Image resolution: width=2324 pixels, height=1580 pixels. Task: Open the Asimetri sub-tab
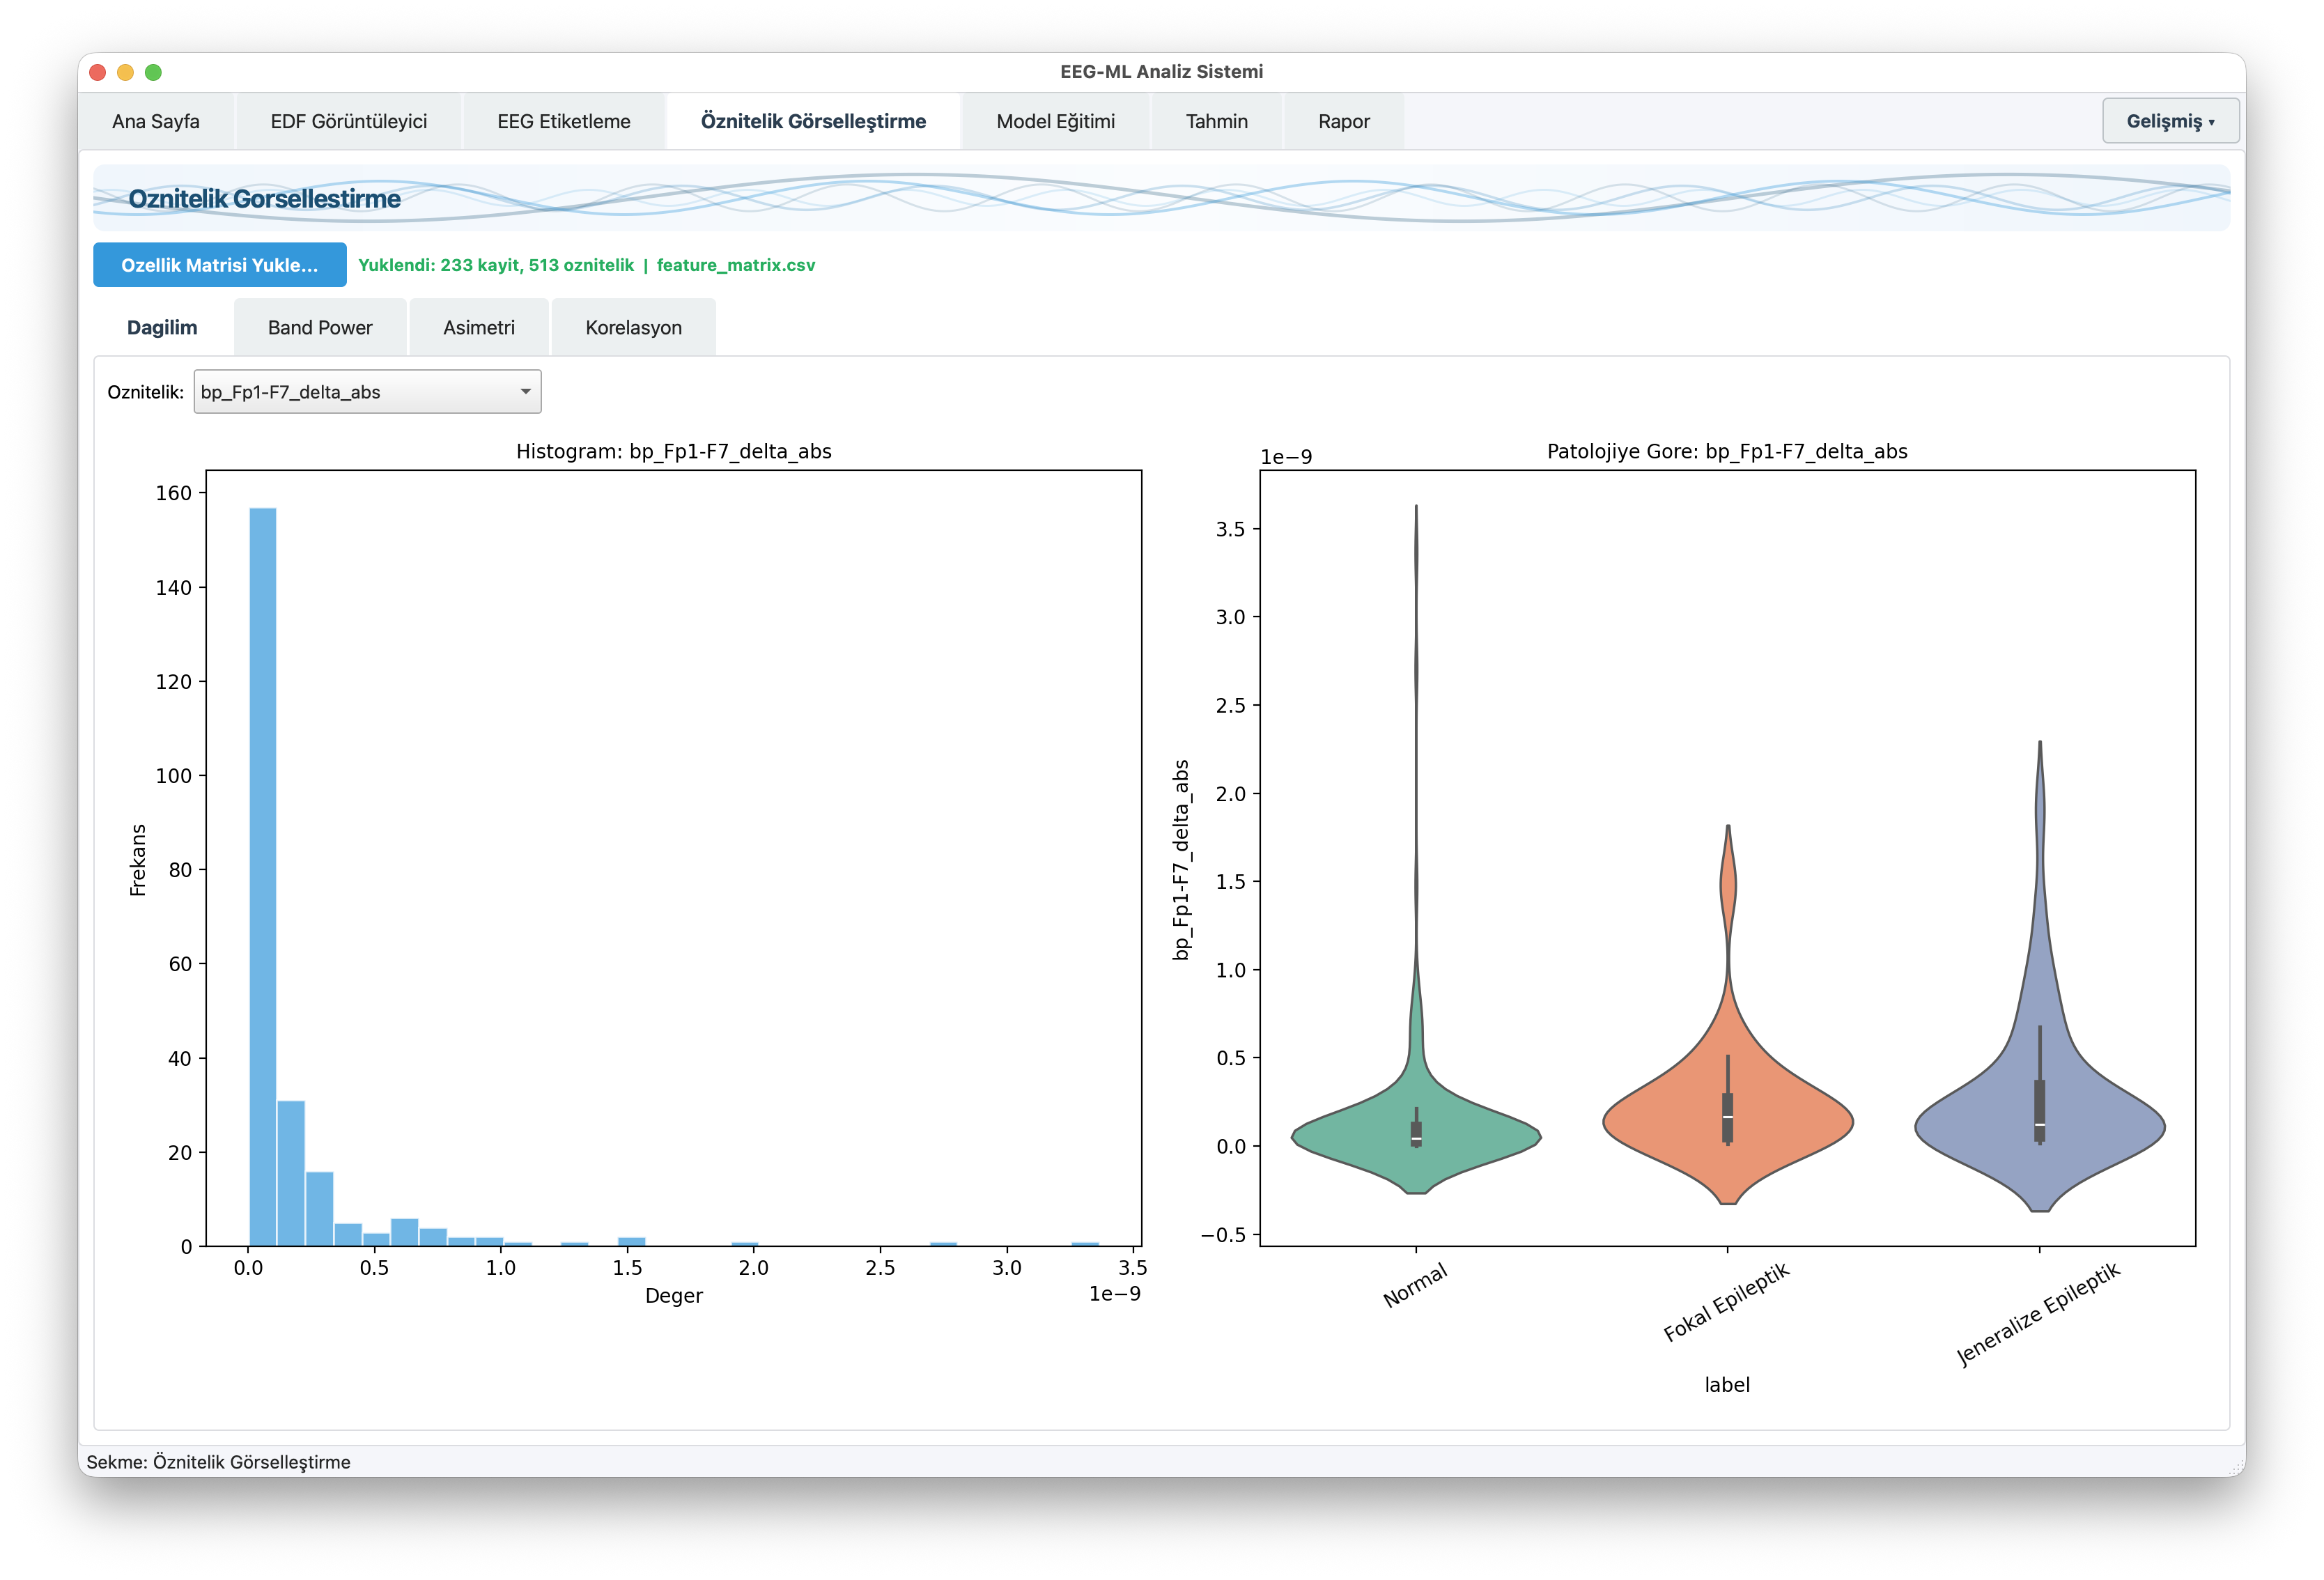coord(479,328)
